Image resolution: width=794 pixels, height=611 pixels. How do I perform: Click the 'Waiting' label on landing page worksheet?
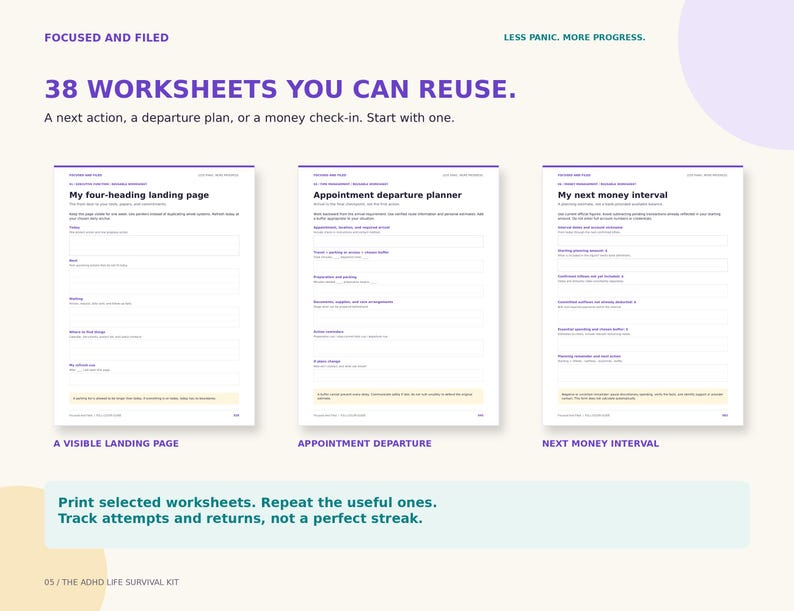(76, 299)
